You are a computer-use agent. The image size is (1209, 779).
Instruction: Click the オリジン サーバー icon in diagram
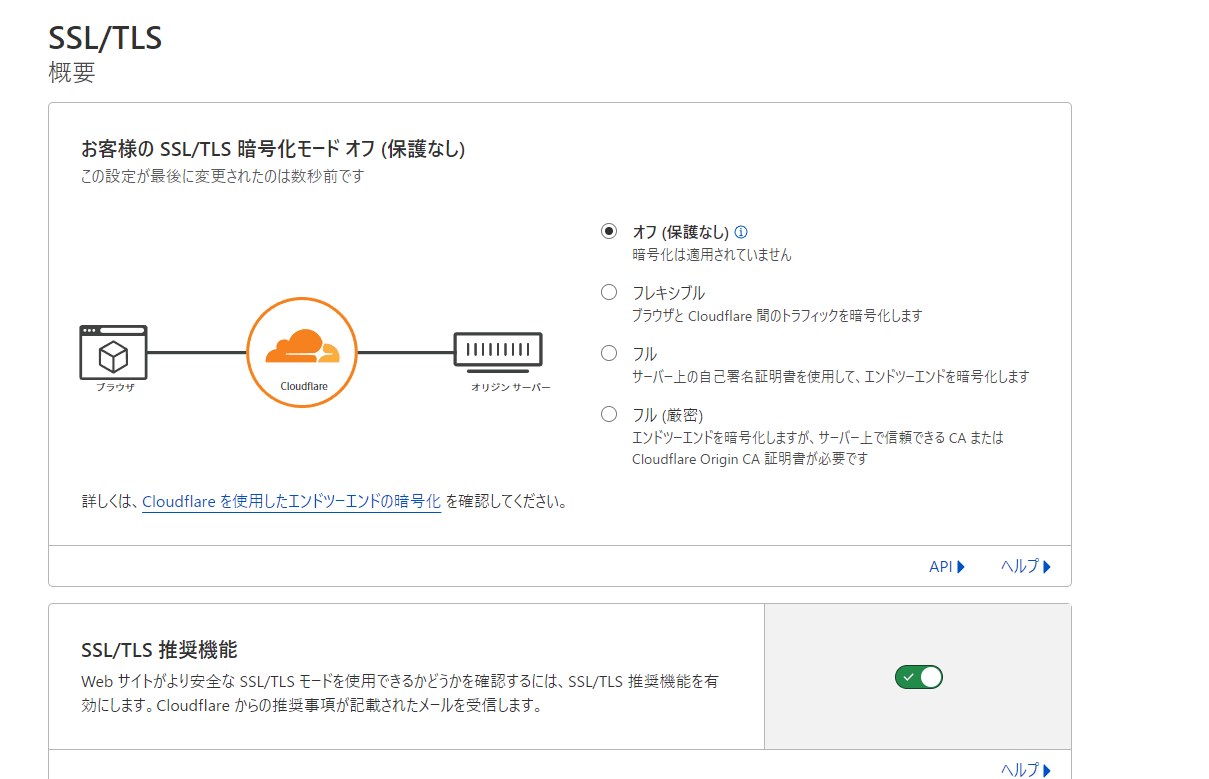pos(498,350)
